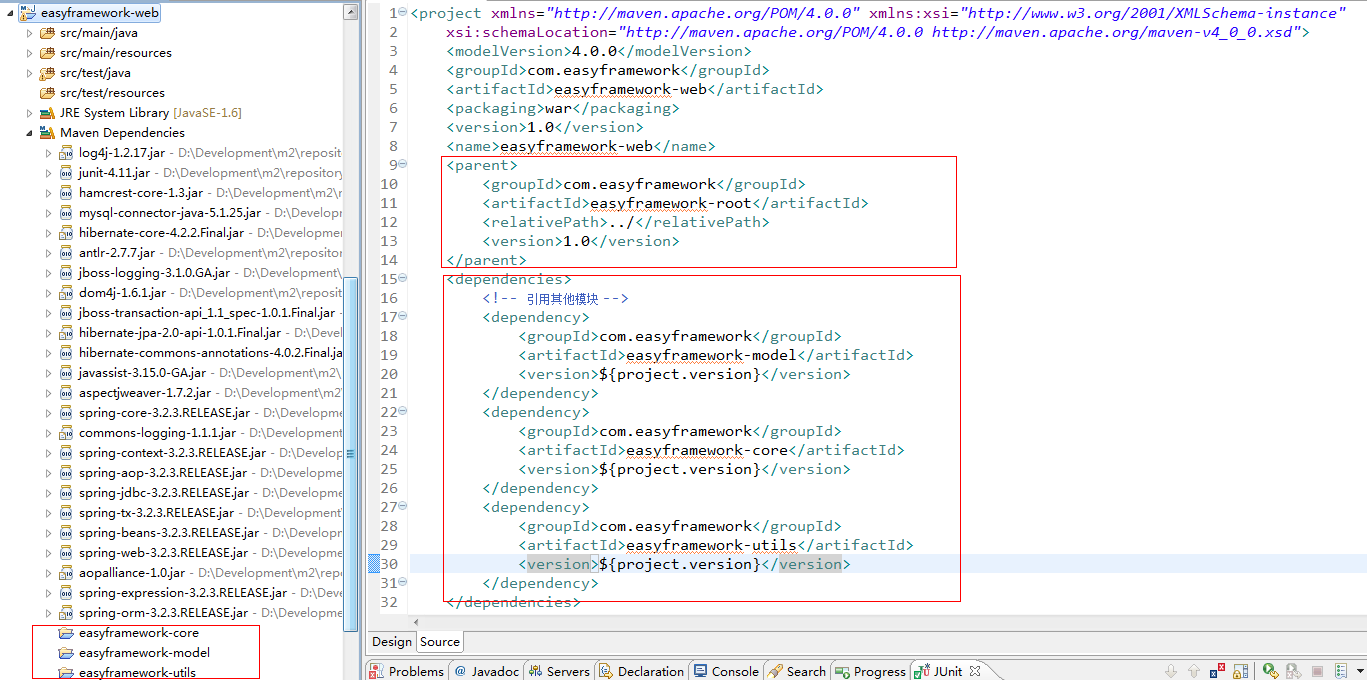Fold the dependency element at line 27
1367x680 pixels.
point(403,507)
